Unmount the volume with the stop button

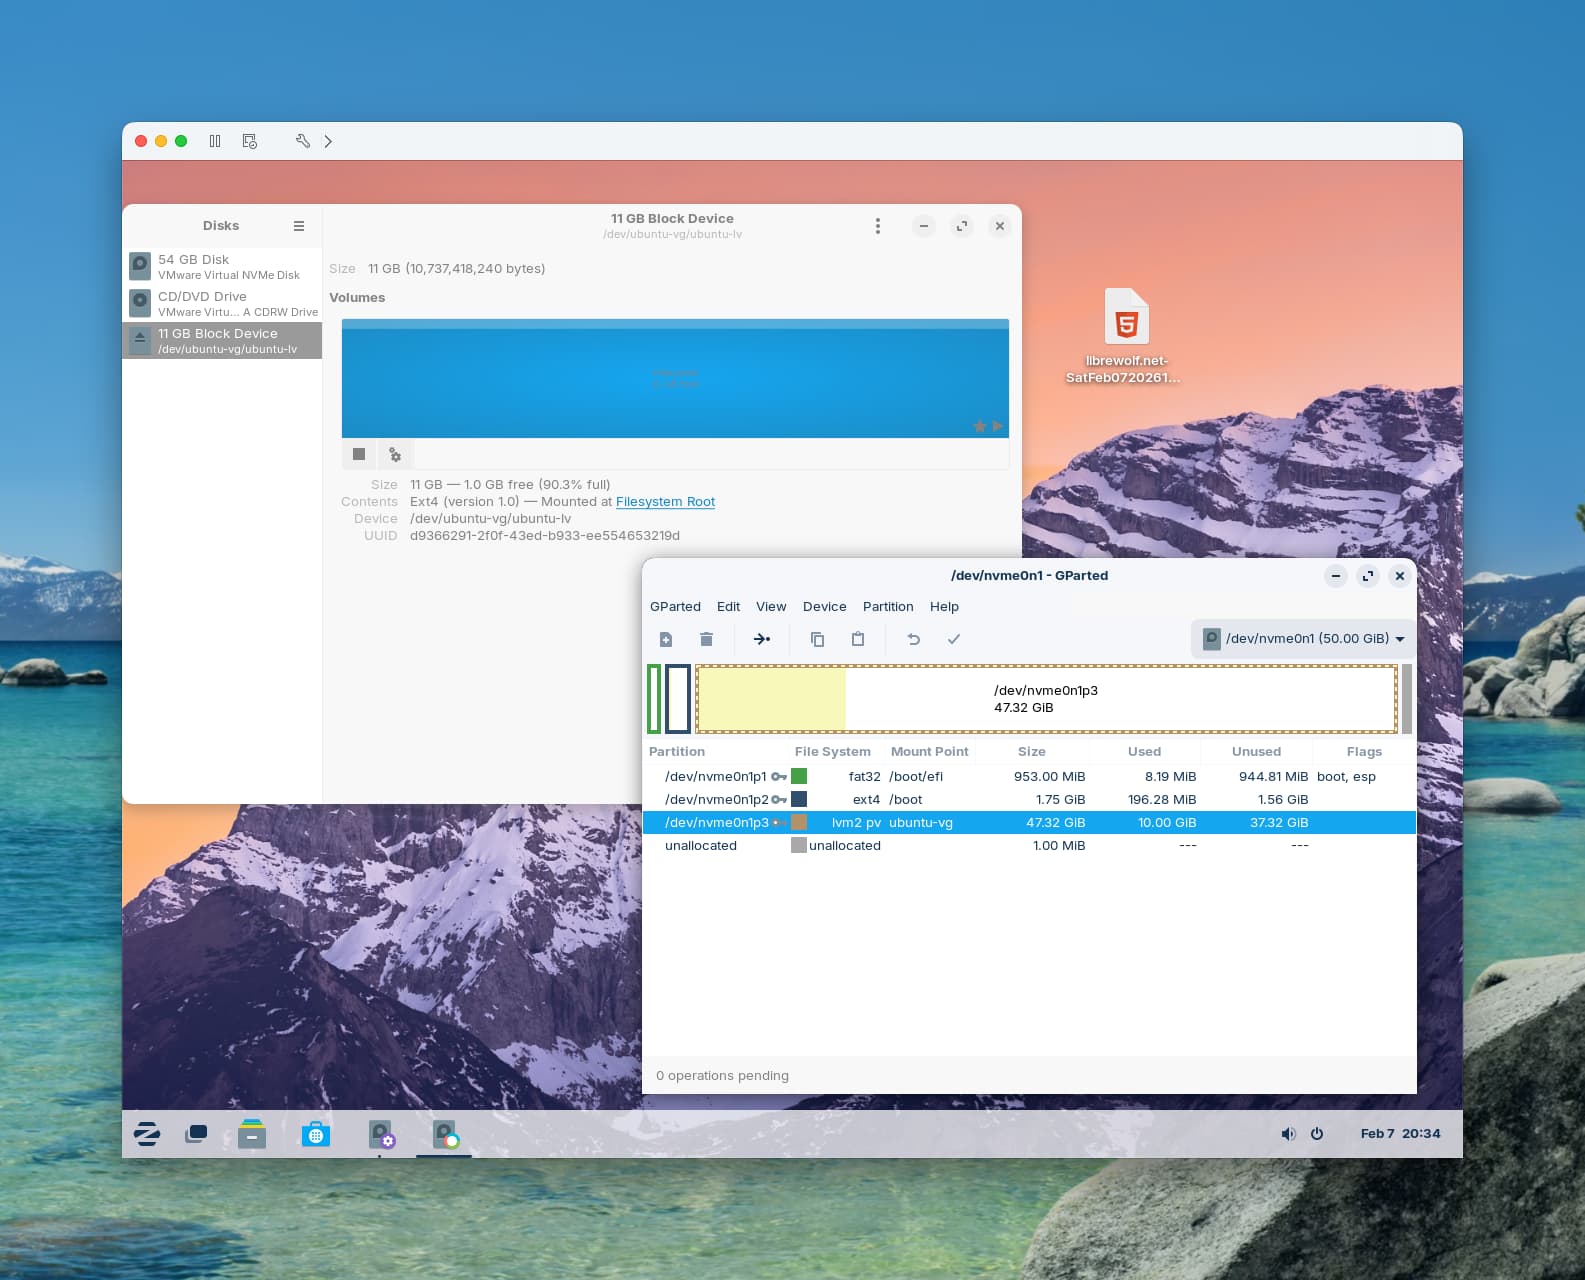pos(359,455)
